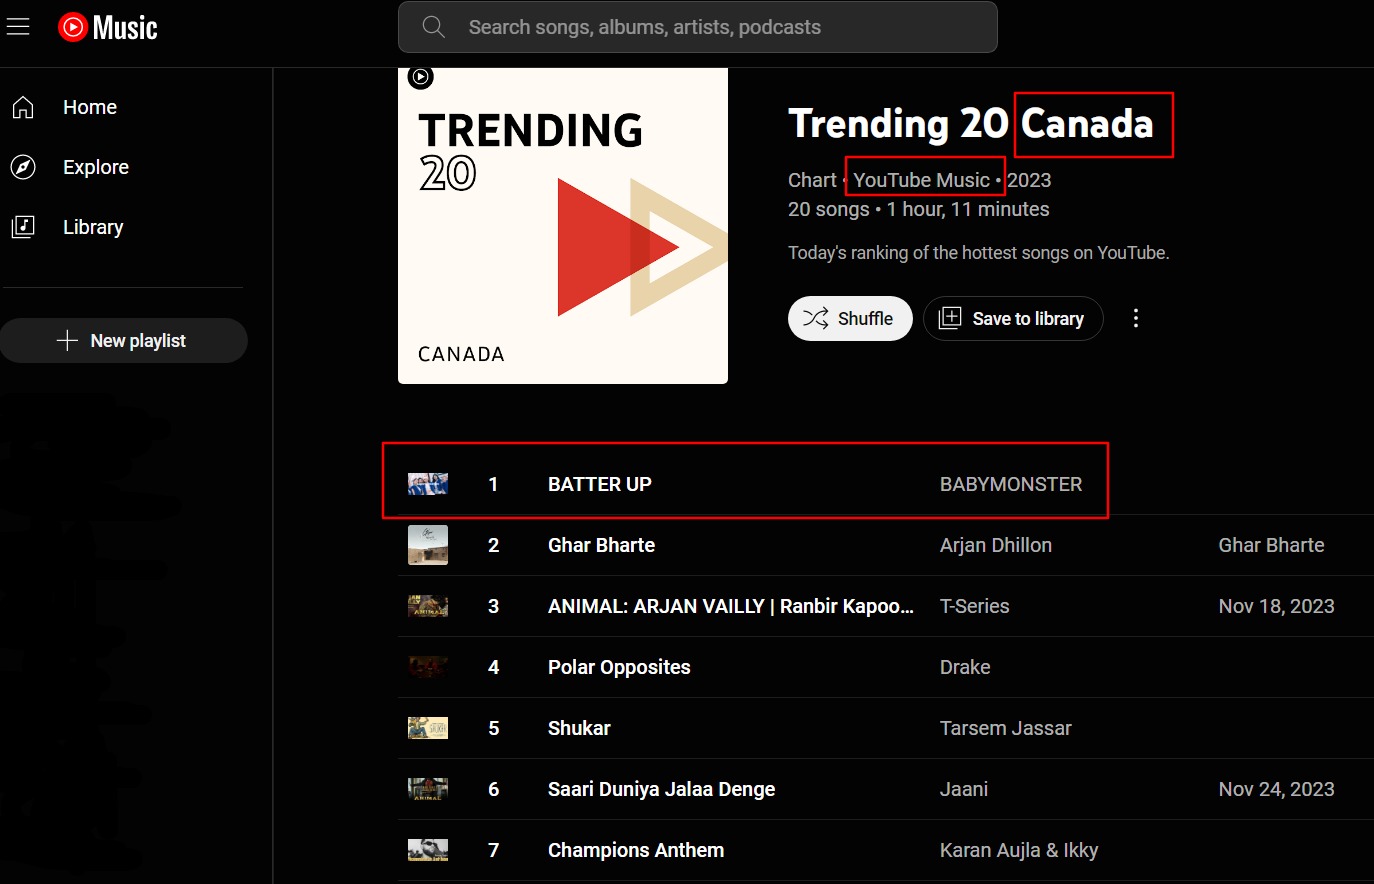This screenshot has width=1374, height=884.
Task: Click the Explore compass icon
Action: tap(23, 167)
